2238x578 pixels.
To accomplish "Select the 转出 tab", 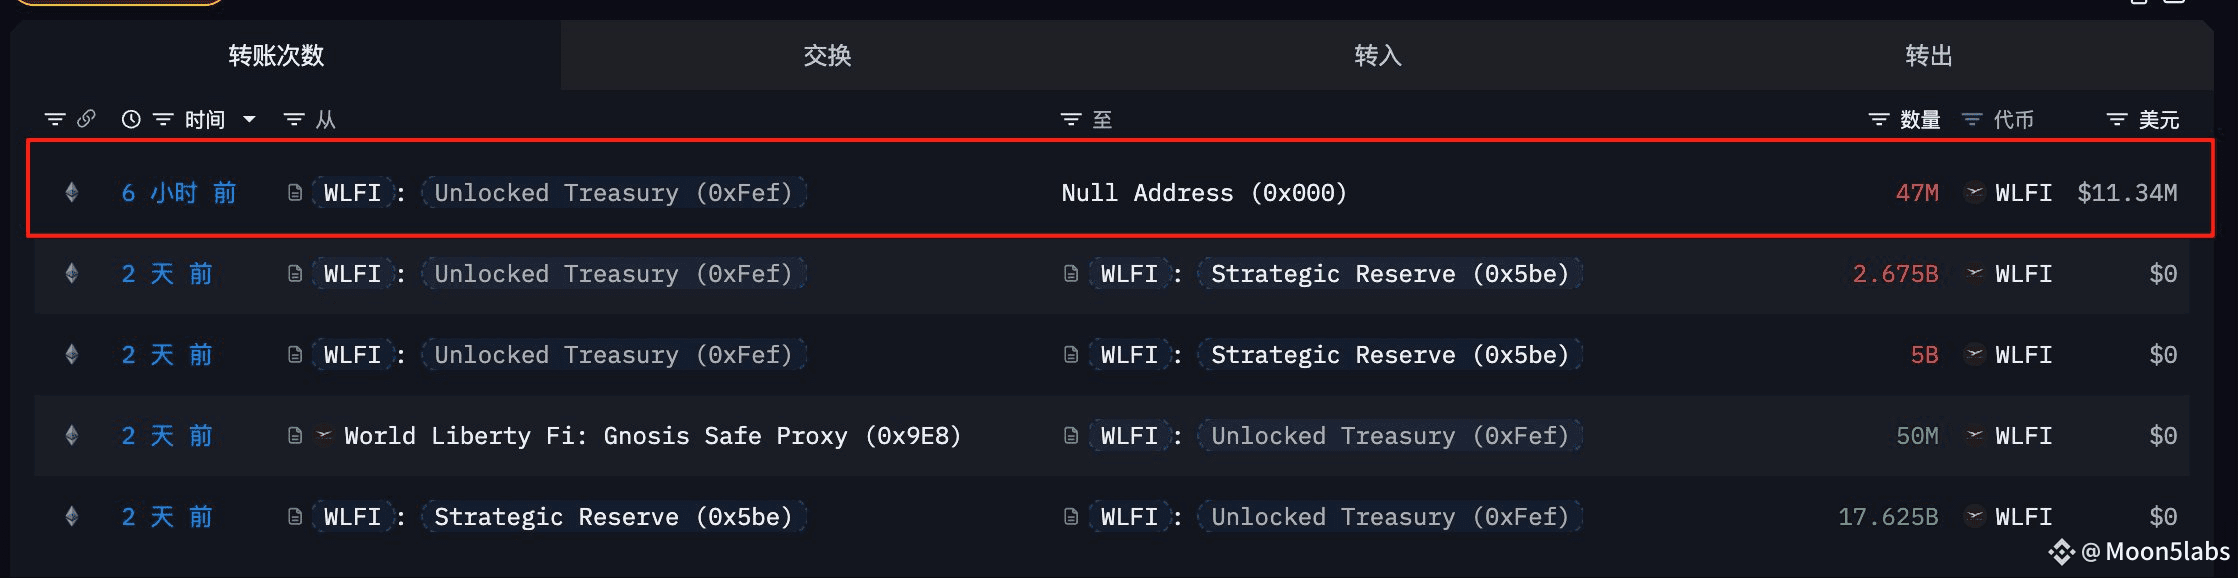I will tap(1929, 56).
